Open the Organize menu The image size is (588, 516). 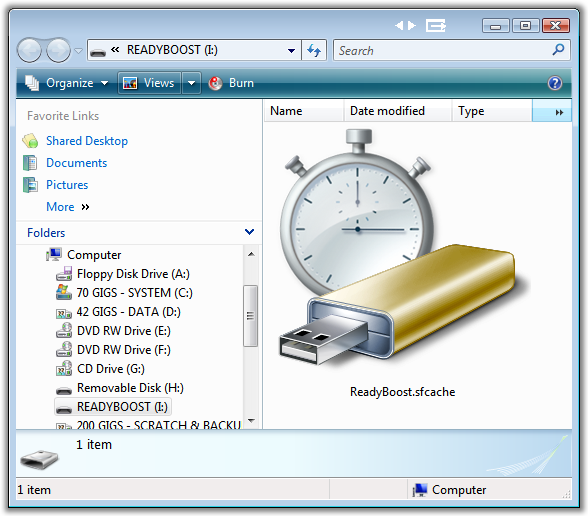[x=67, y=83]
